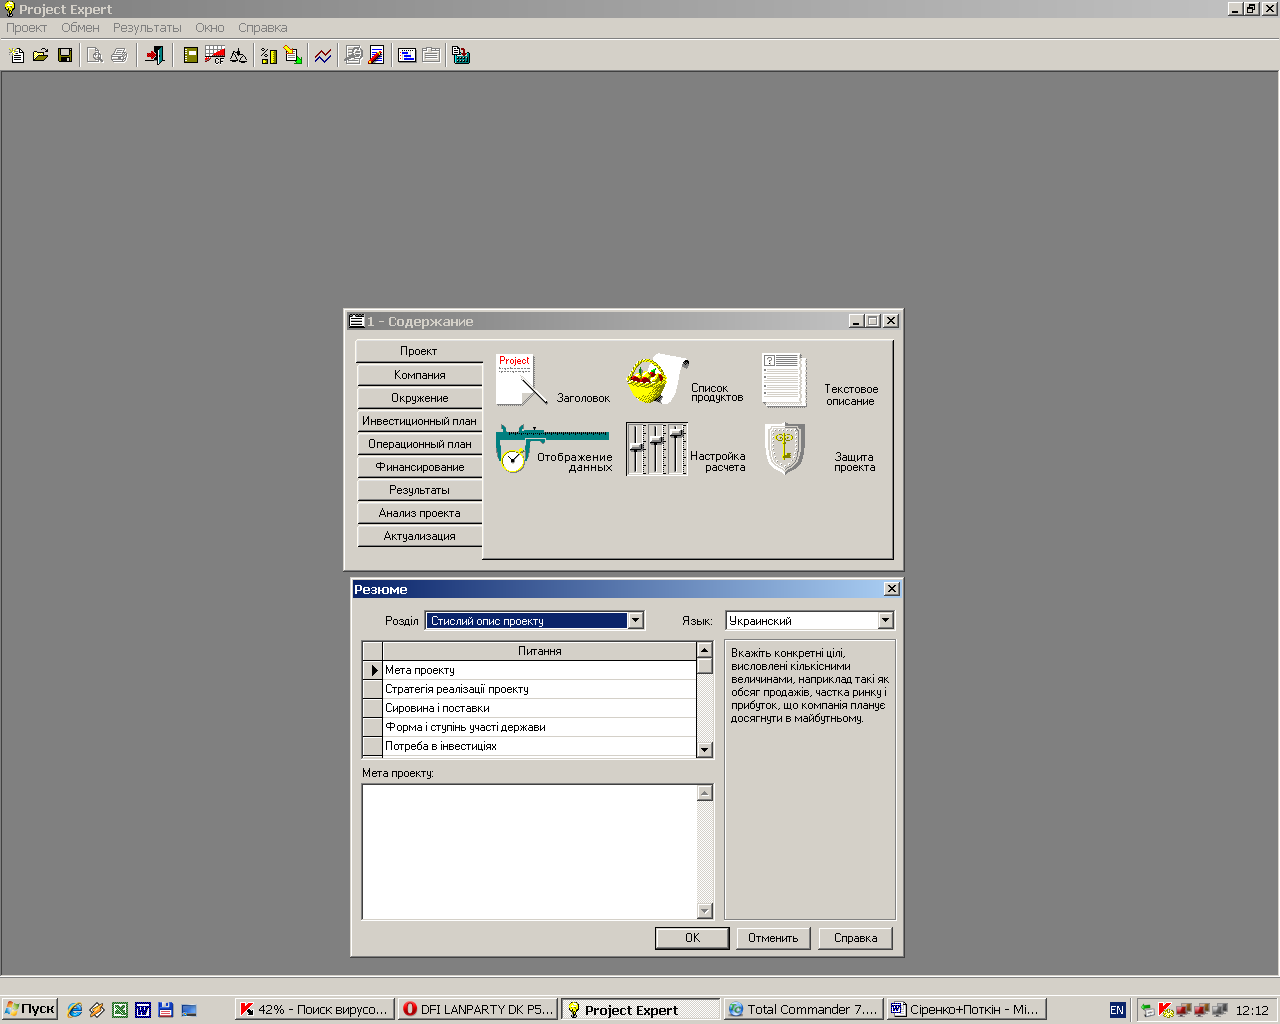Open the Справка menu
1280x1024 pixels.
[x=263, y=28]
